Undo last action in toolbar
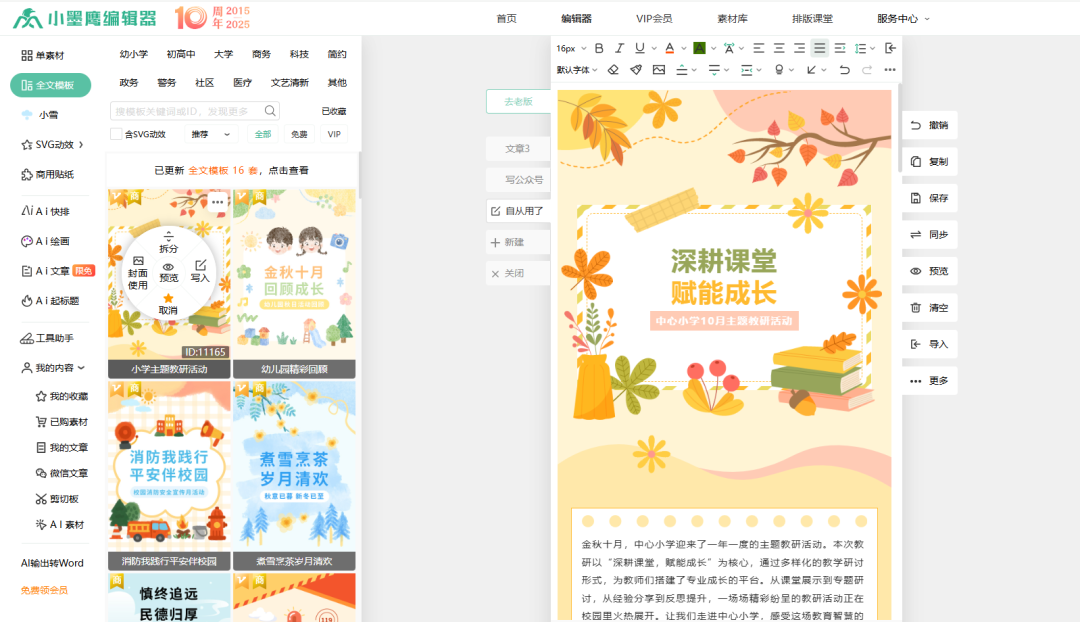1080x622 pixels. coord(845,70)
